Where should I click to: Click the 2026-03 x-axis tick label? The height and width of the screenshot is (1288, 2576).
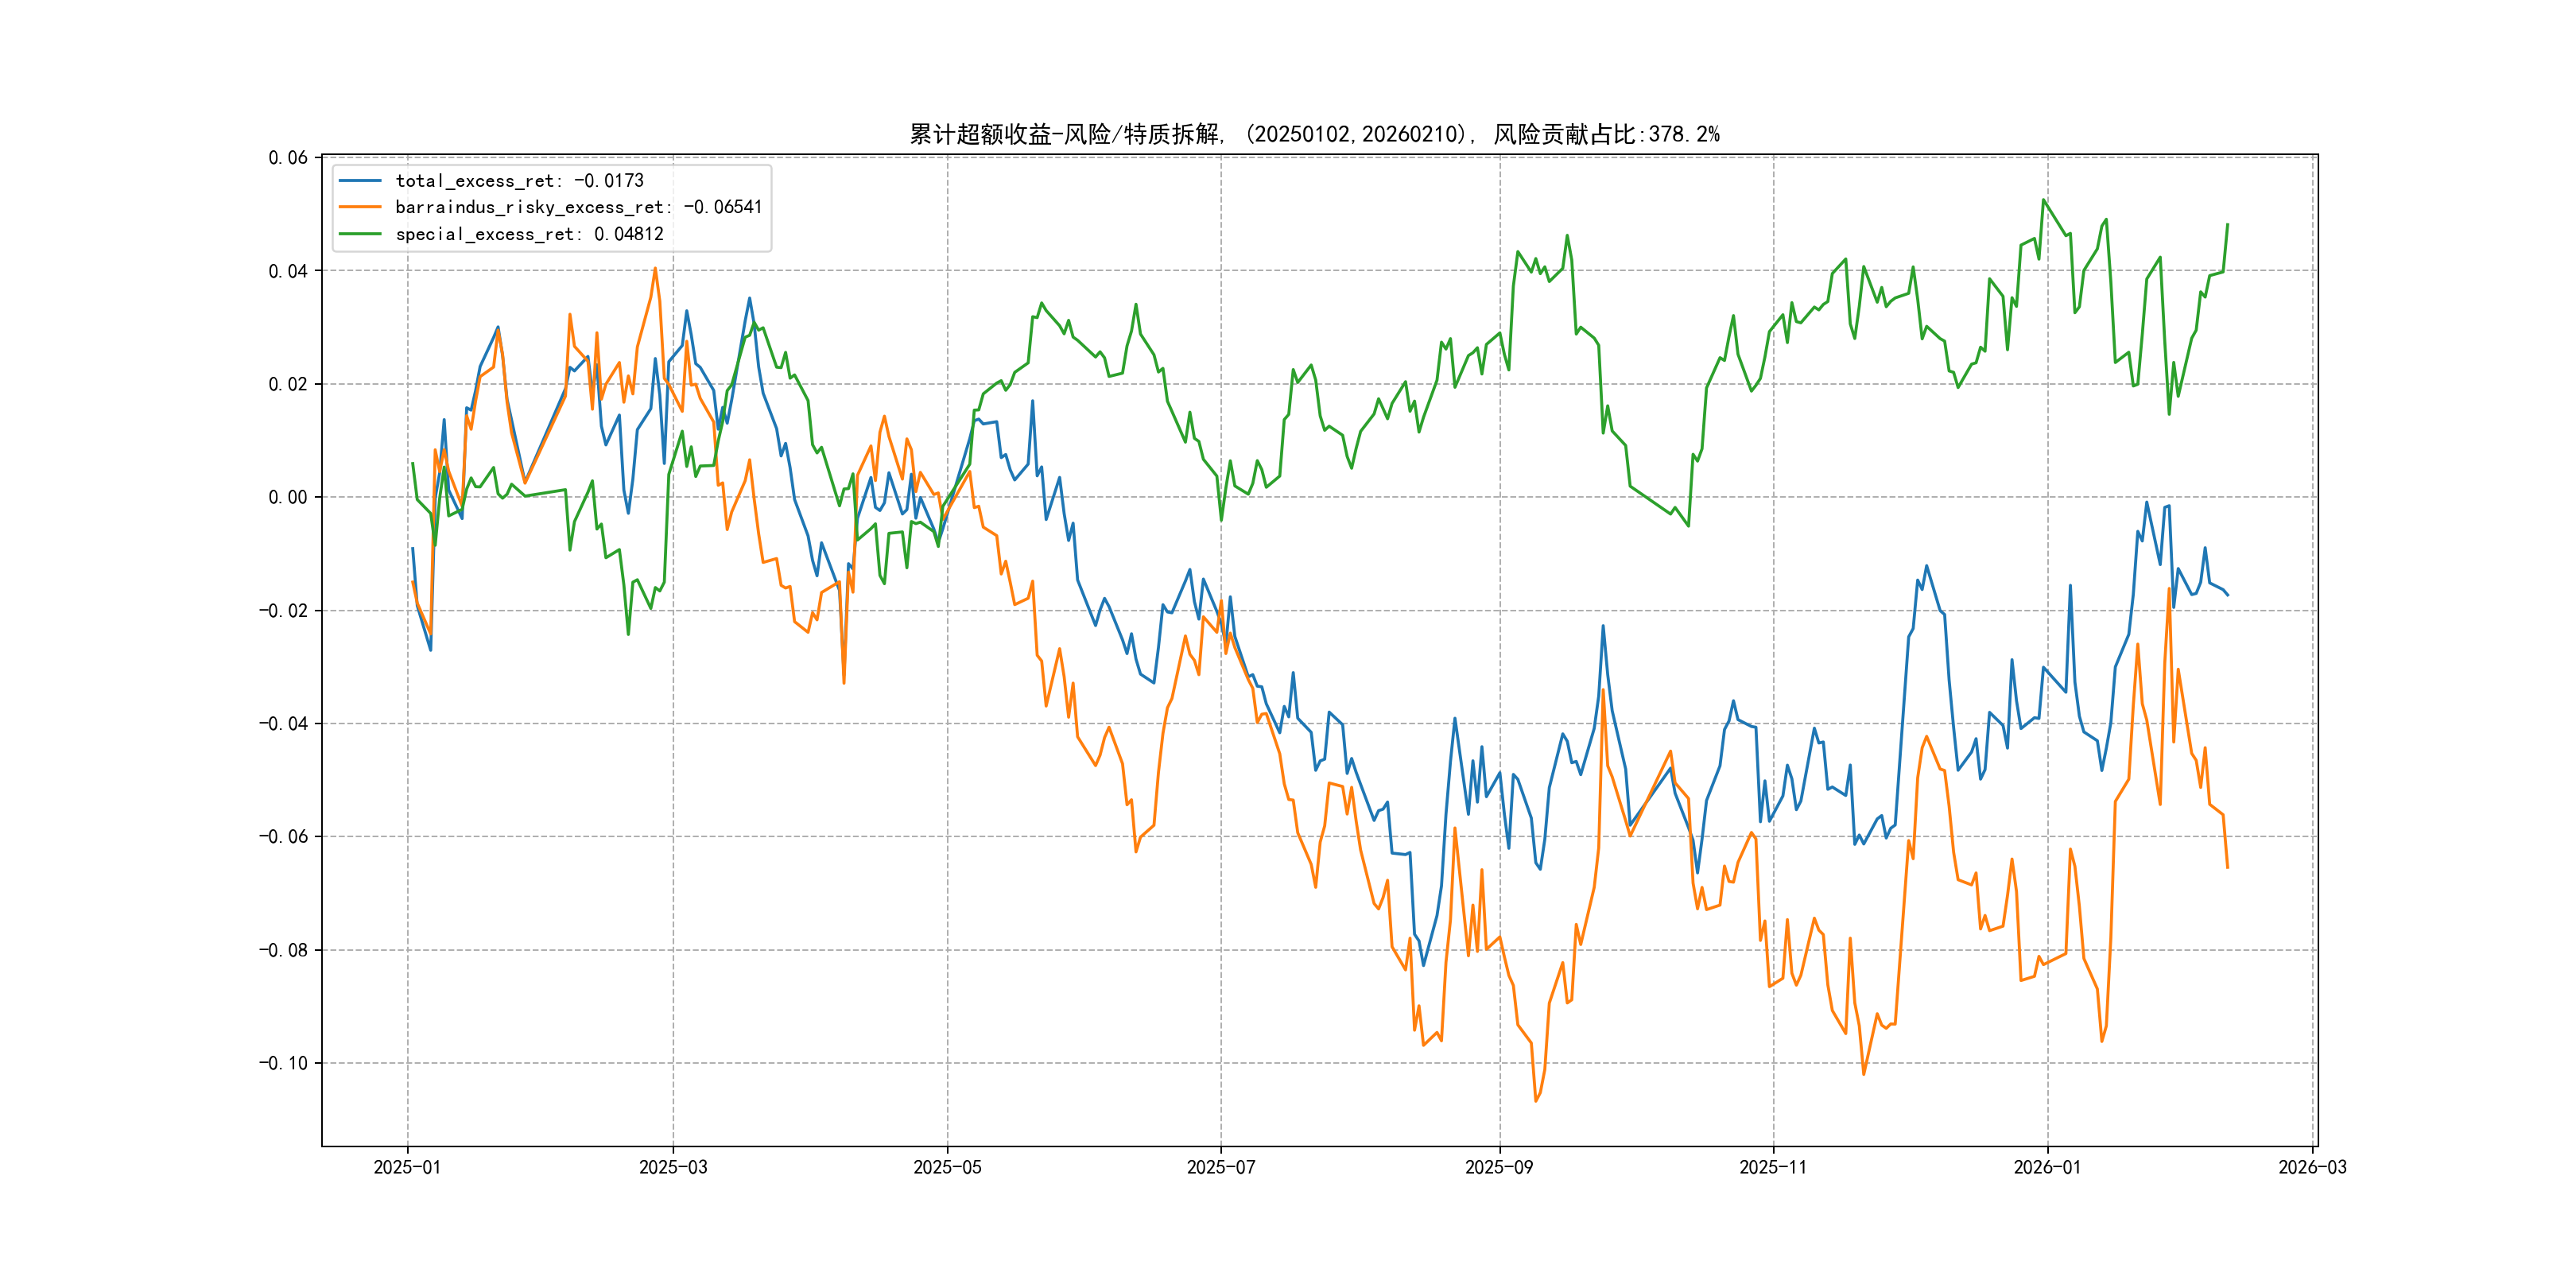2312,1167
